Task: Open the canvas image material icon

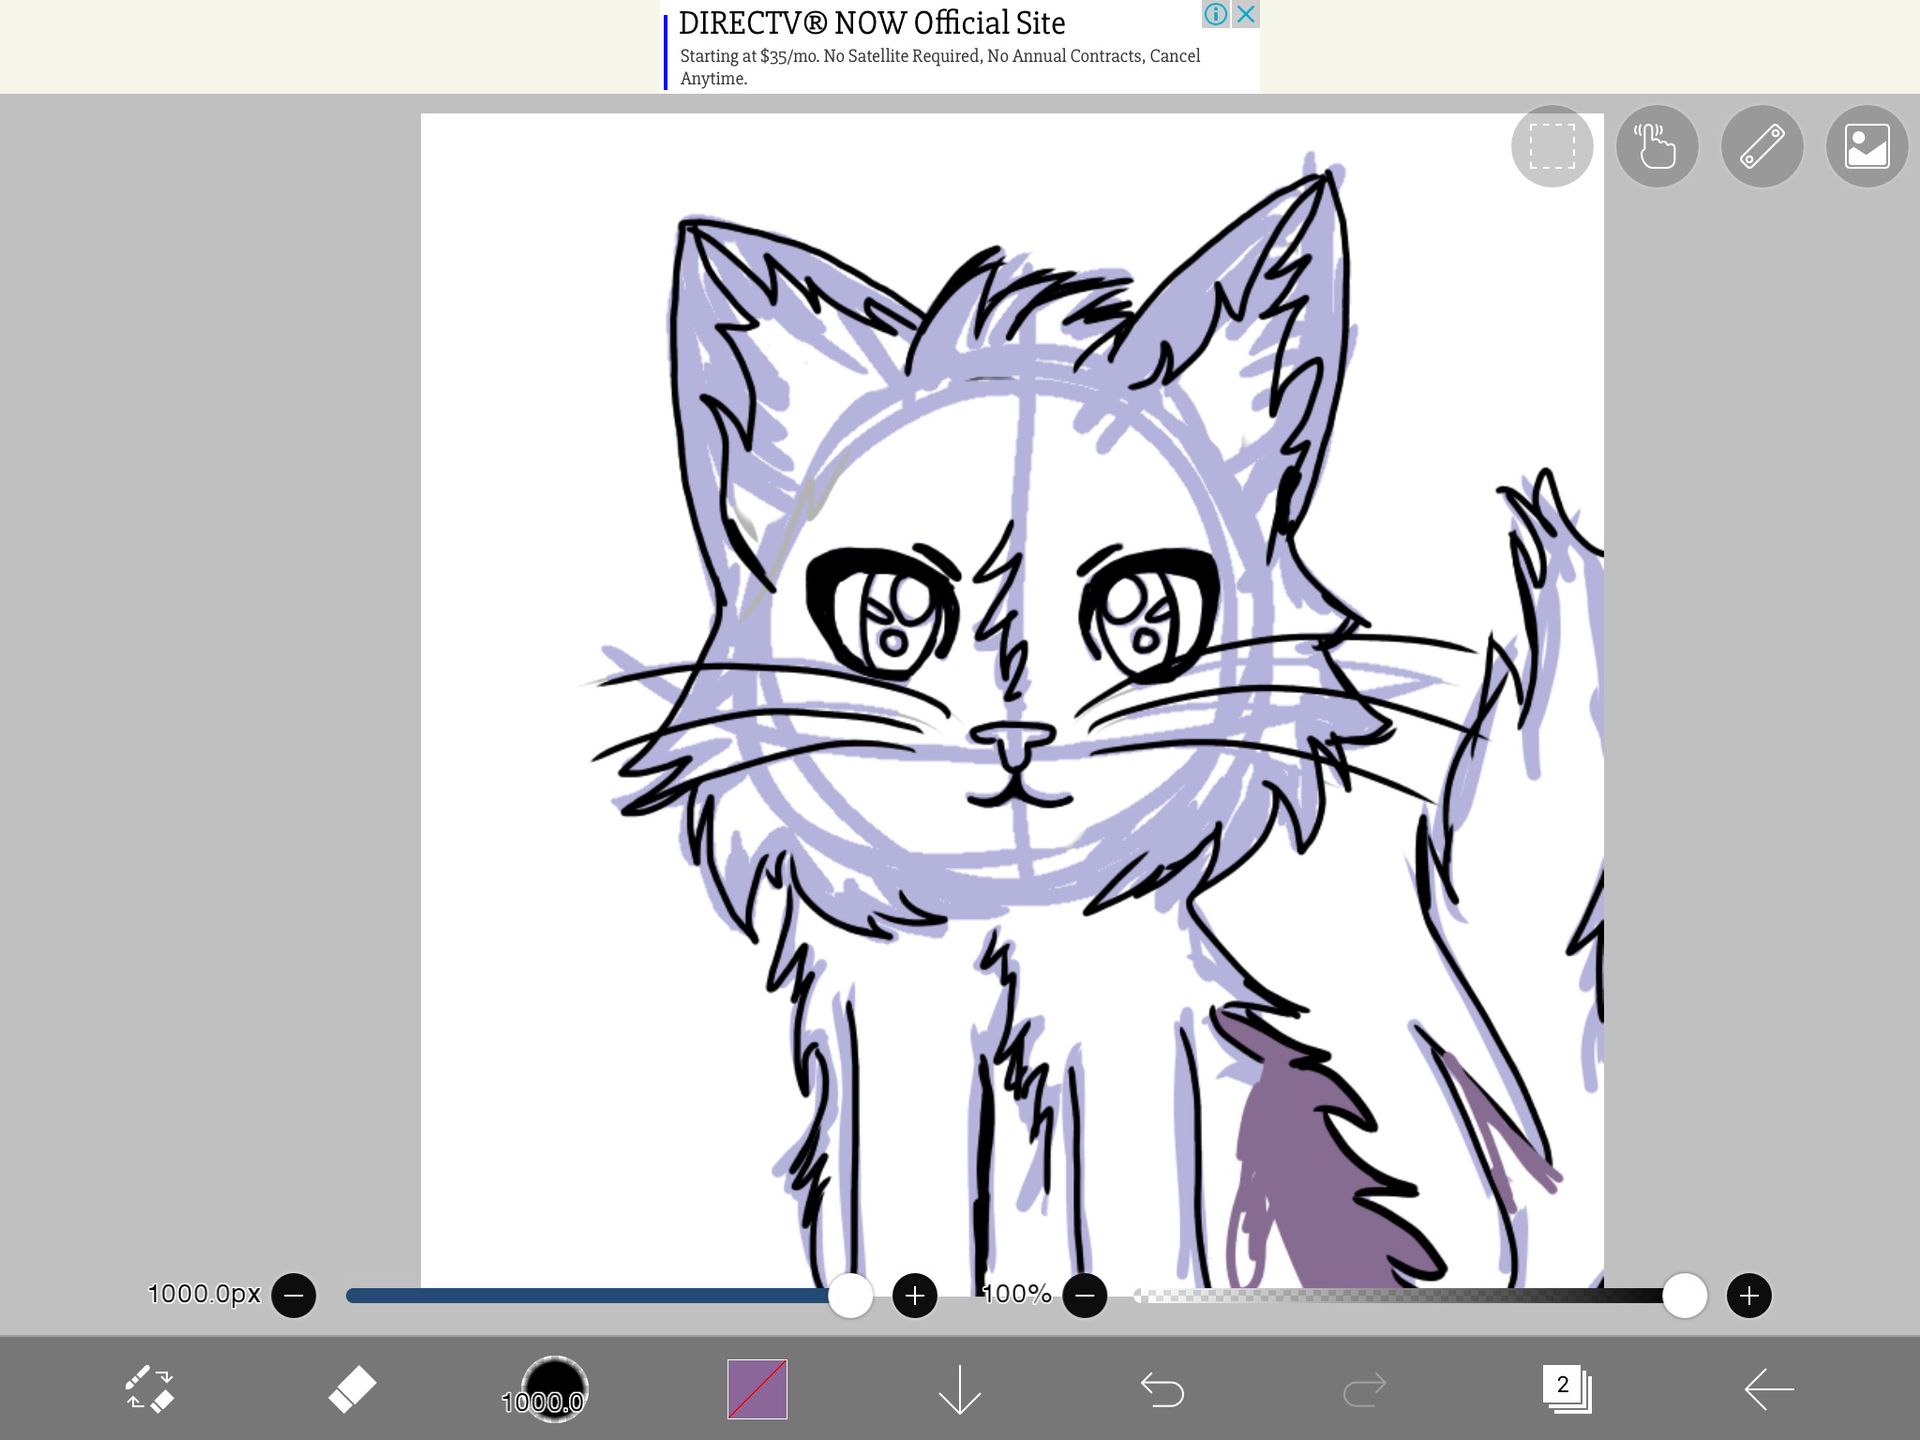Action: click(1867, 146)
